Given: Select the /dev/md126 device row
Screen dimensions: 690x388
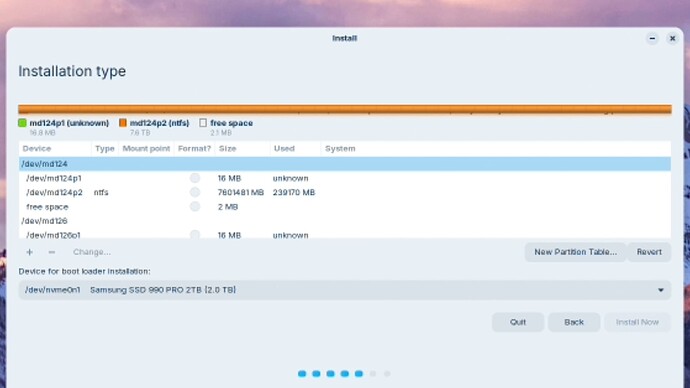Looking at the screenshot, I should pos(345,221).
